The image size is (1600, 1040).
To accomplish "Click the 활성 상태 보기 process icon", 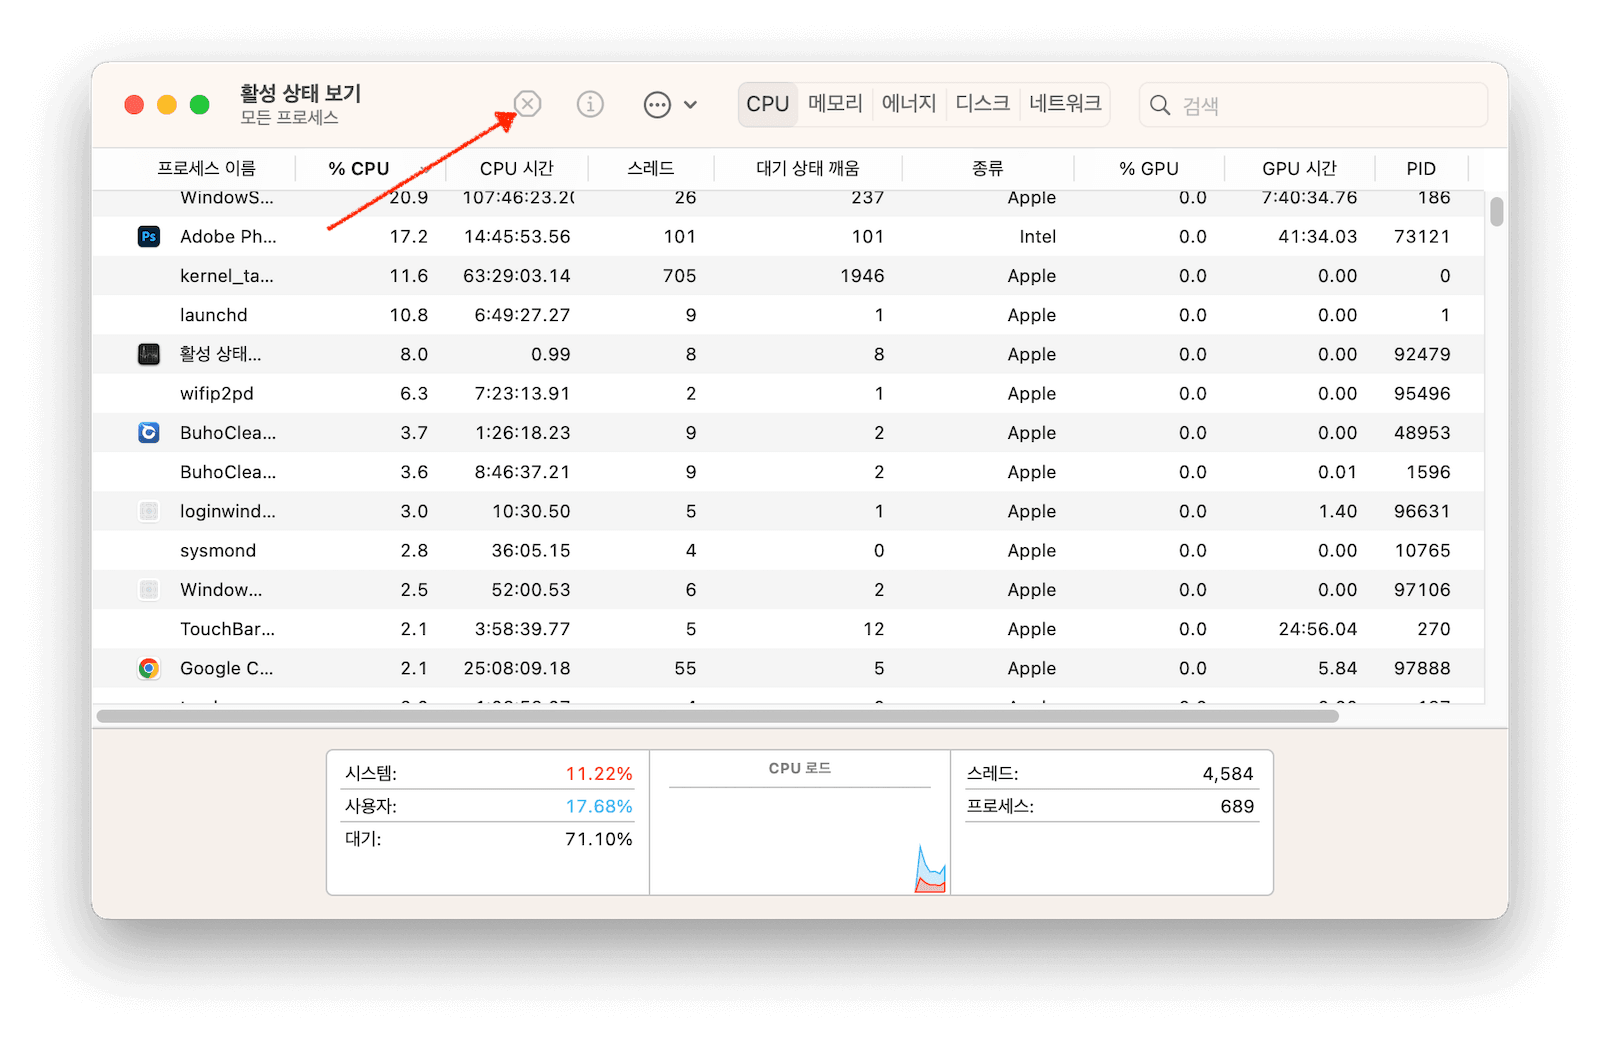I will (149, 354).
